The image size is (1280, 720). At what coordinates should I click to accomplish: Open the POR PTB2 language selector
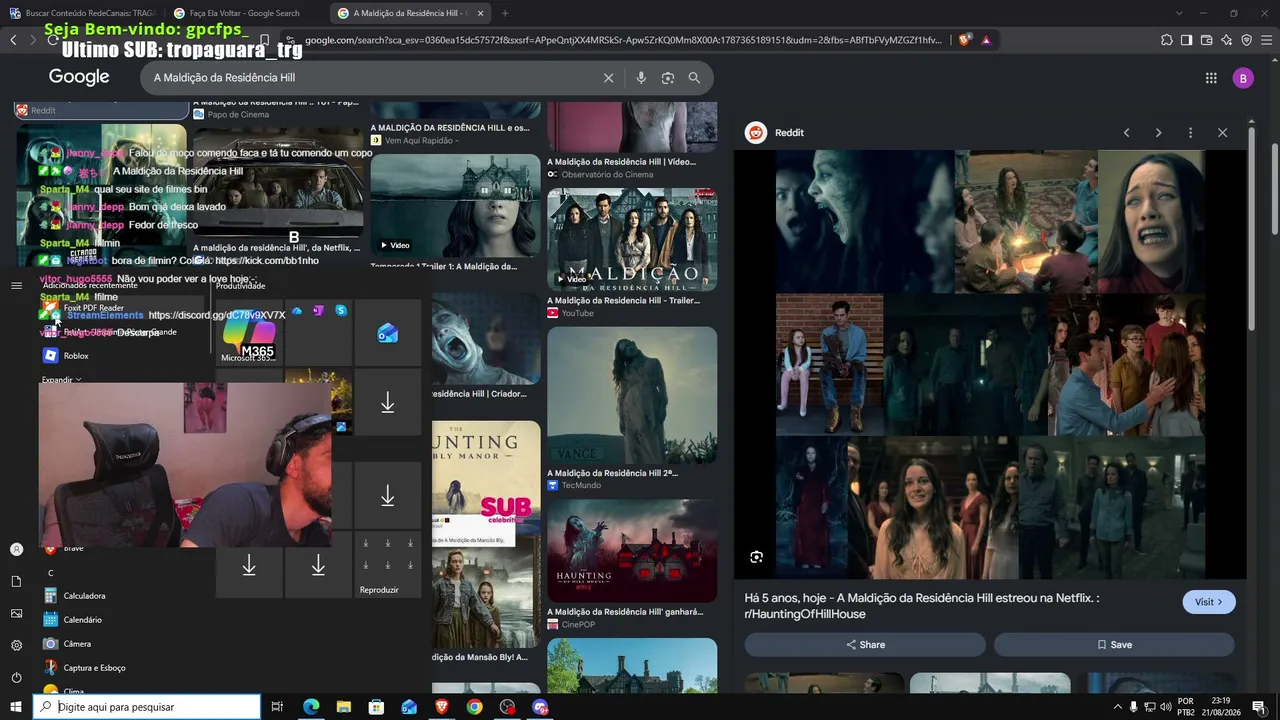[1186, 707]
